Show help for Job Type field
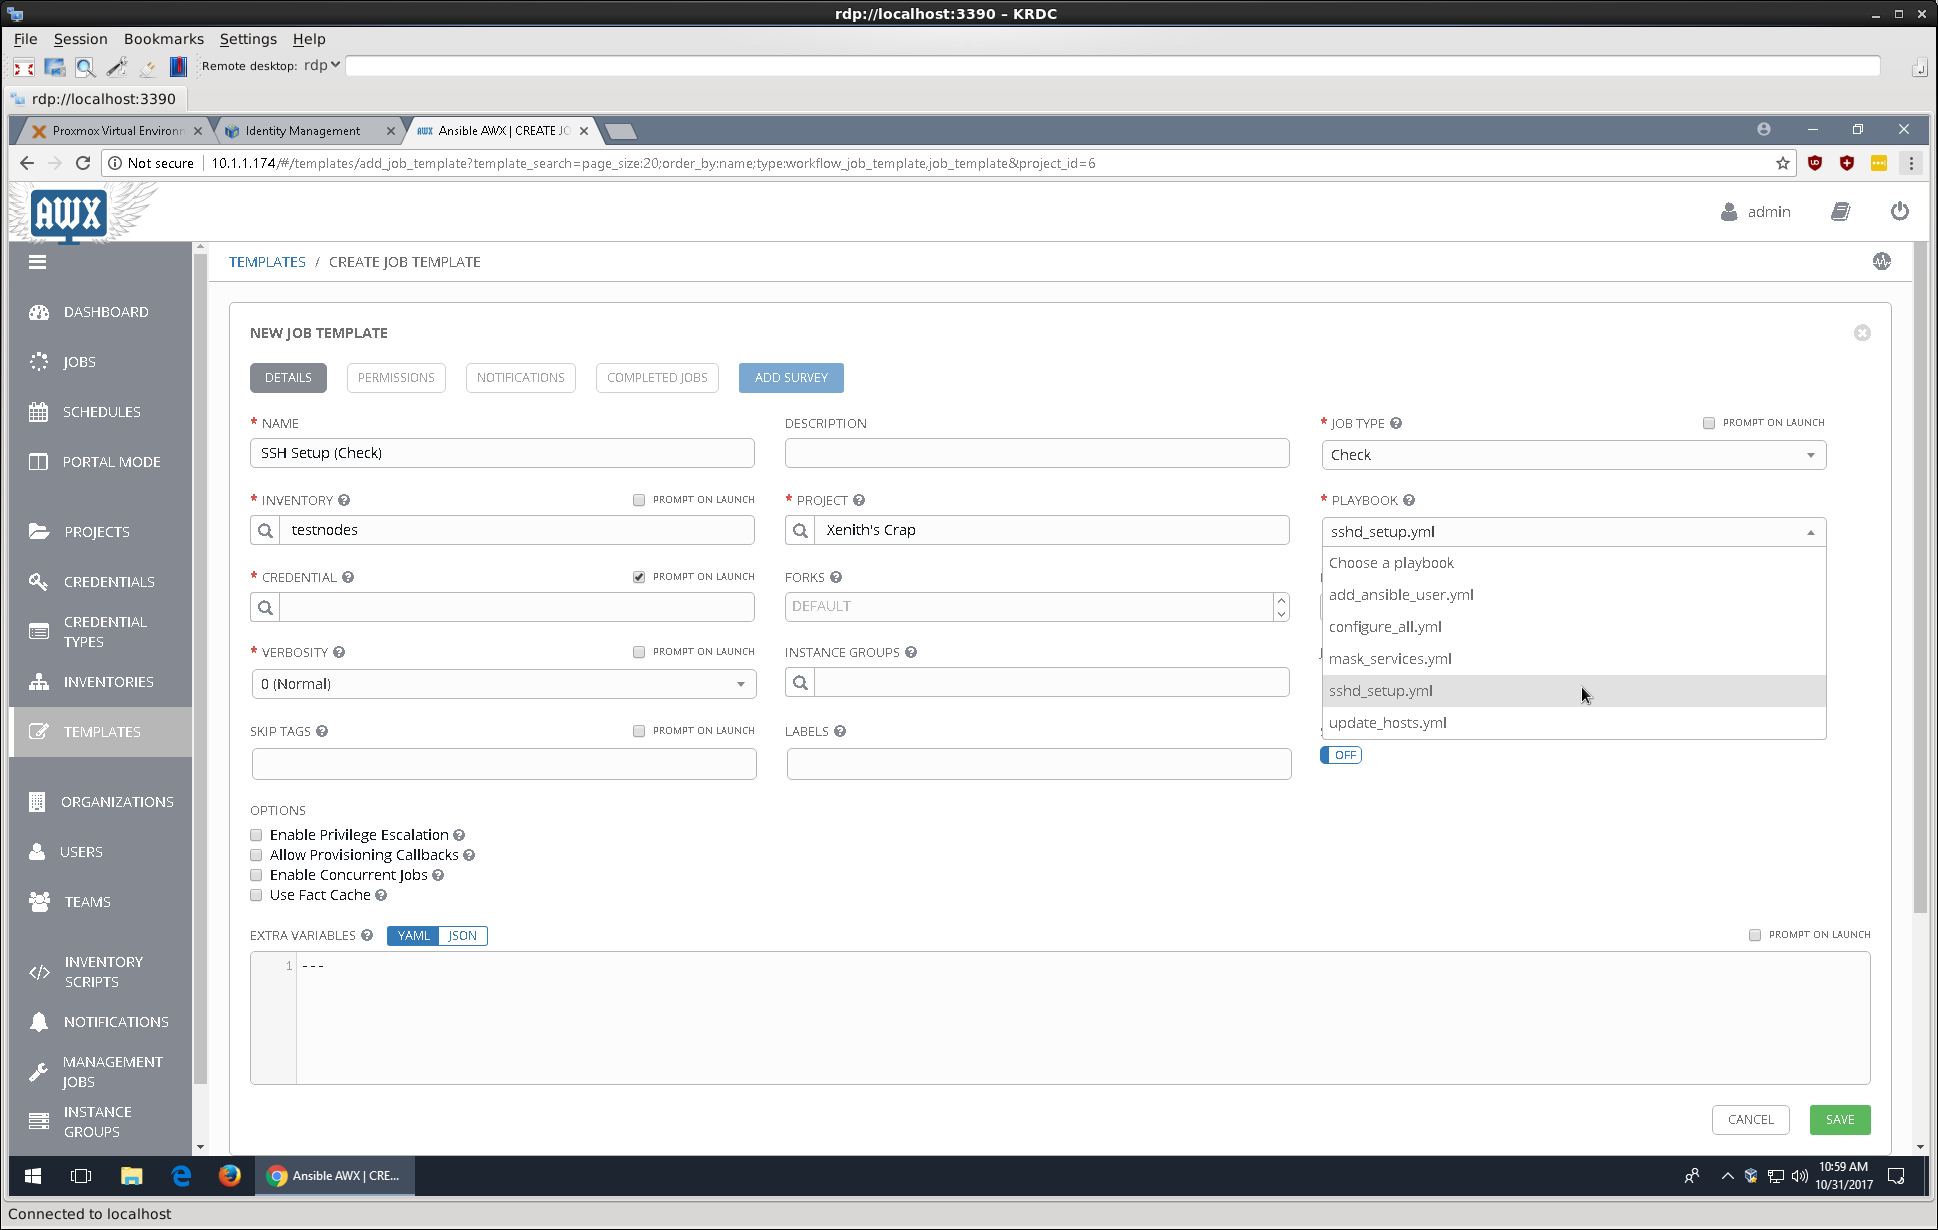The width and height of the screenshot is (1938, 1230). (1396, 423)
